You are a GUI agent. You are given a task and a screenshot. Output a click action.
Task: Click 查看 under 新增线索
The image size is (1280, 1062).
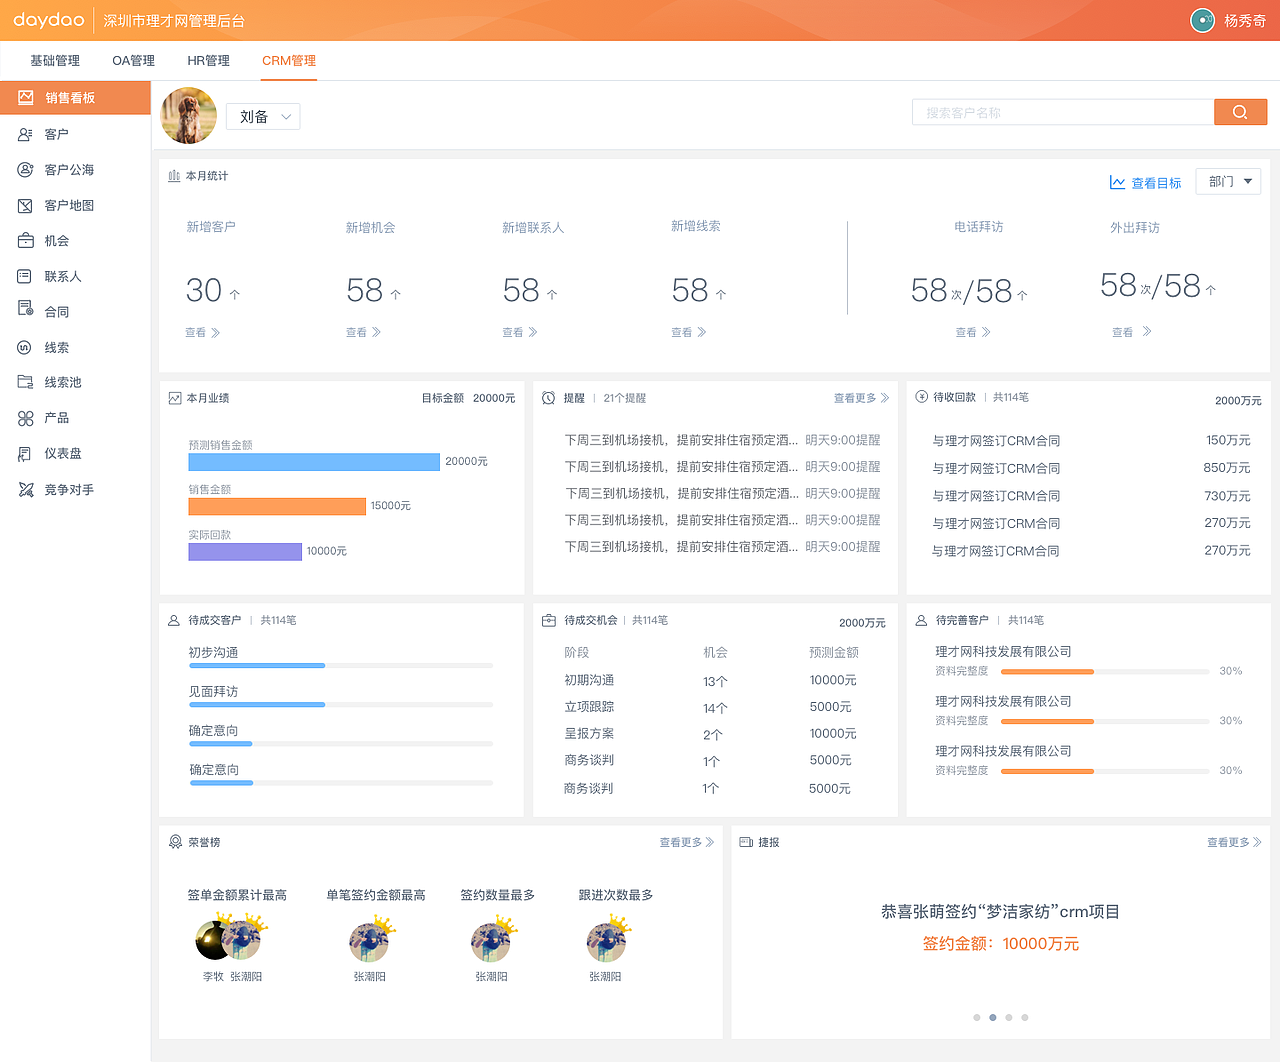click(689, 332)
